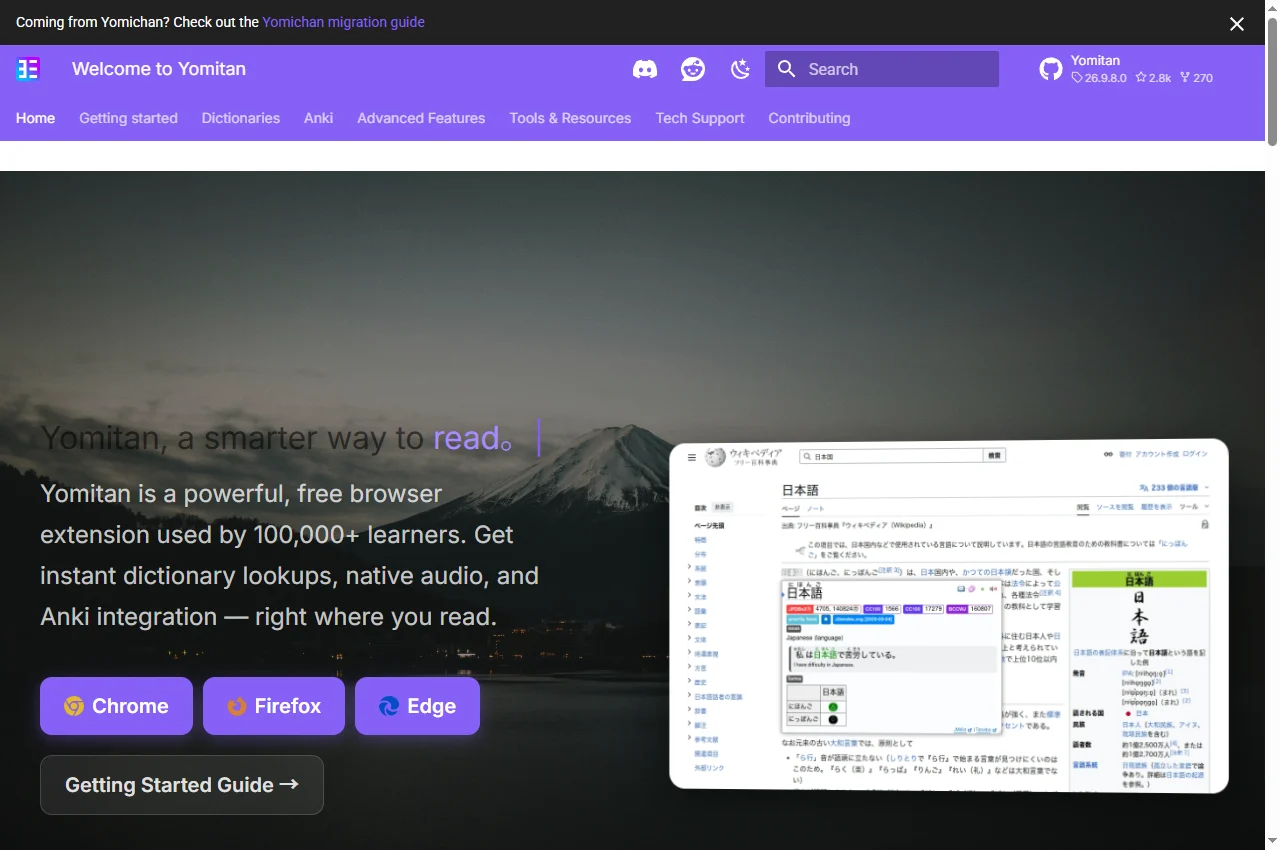Open the Reddit icon link

[693, 69]
